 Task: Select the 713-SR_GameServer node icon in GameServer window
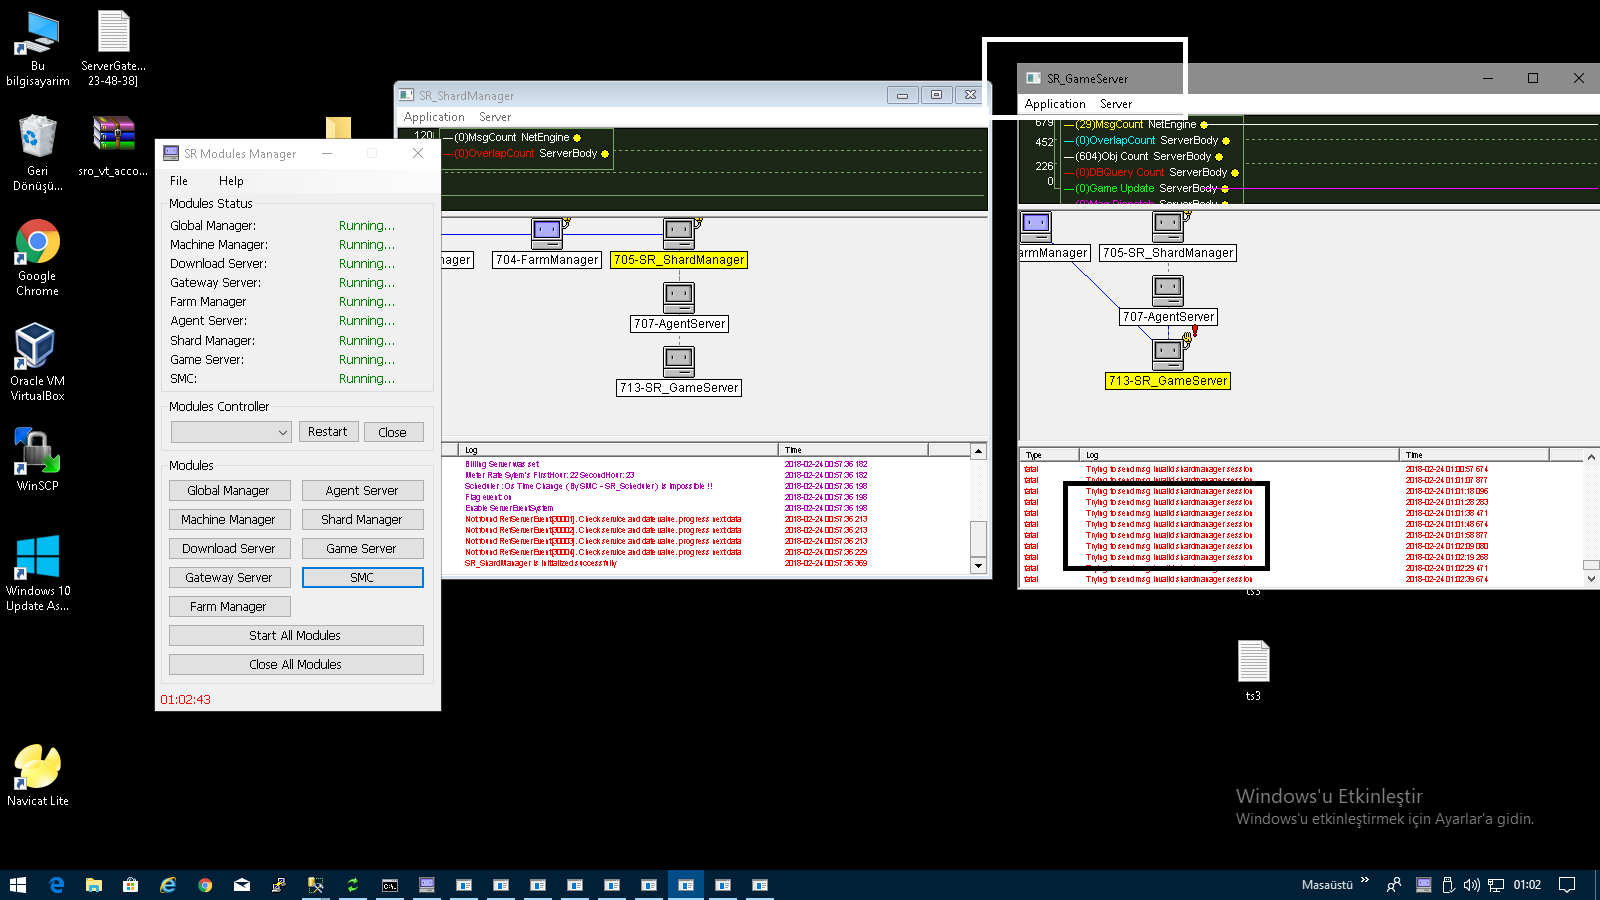coord(1168,355)
